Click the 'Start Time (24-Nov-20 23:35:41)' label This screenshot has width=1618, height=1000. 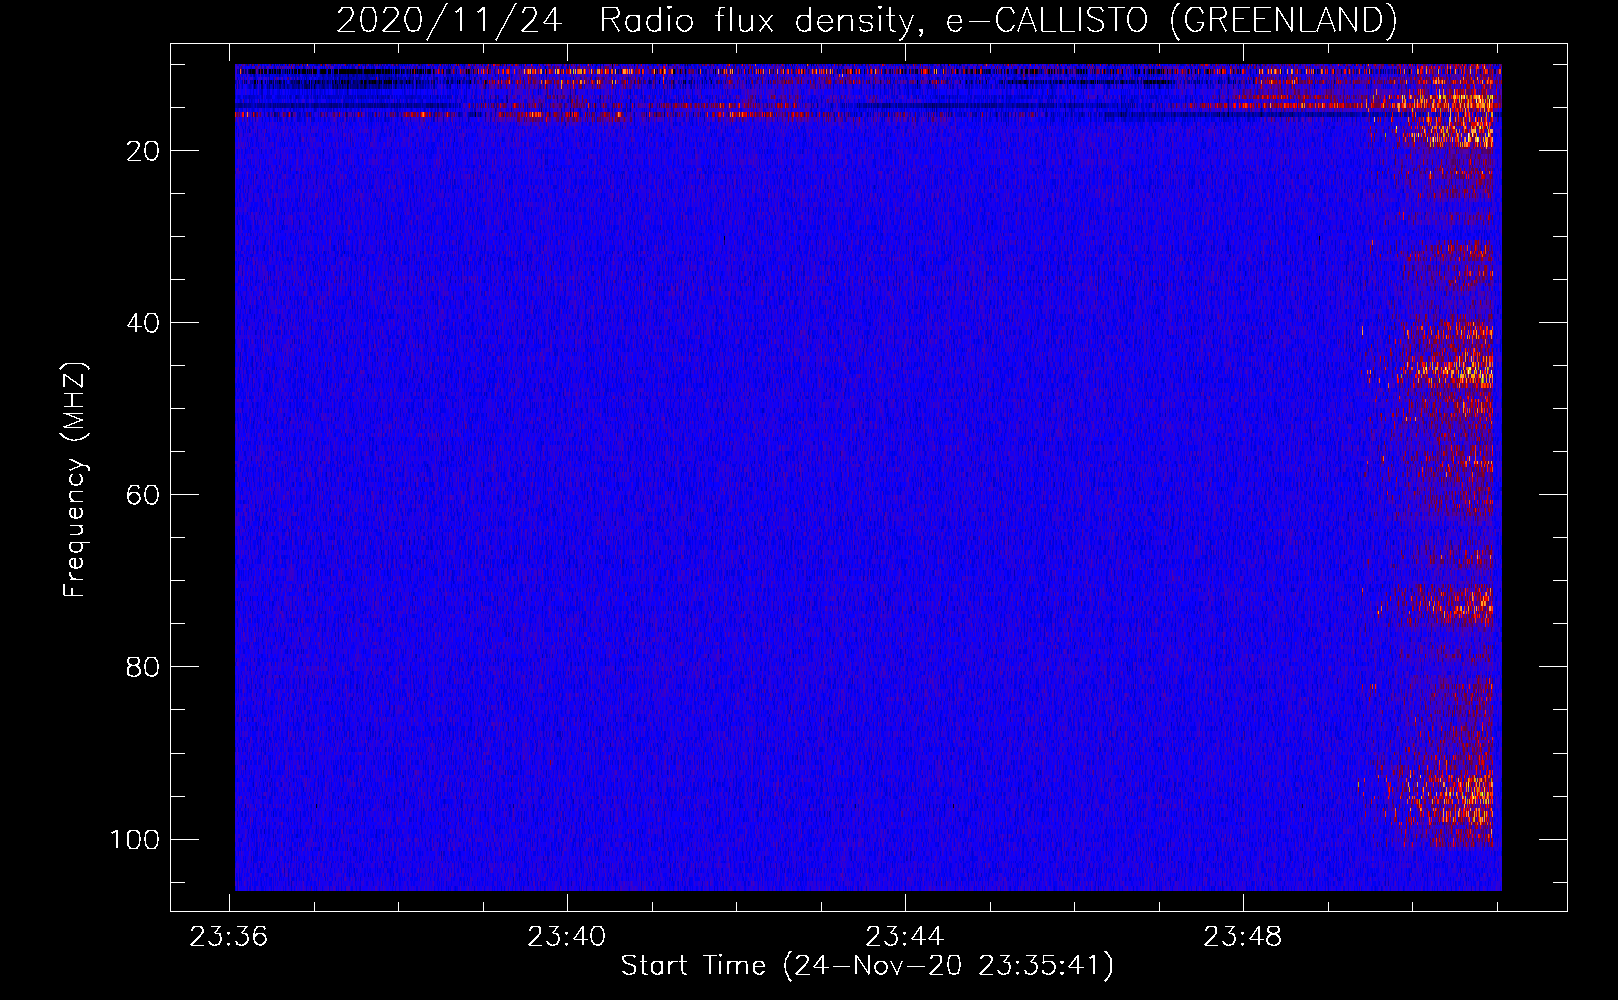[x=867, y=966]
